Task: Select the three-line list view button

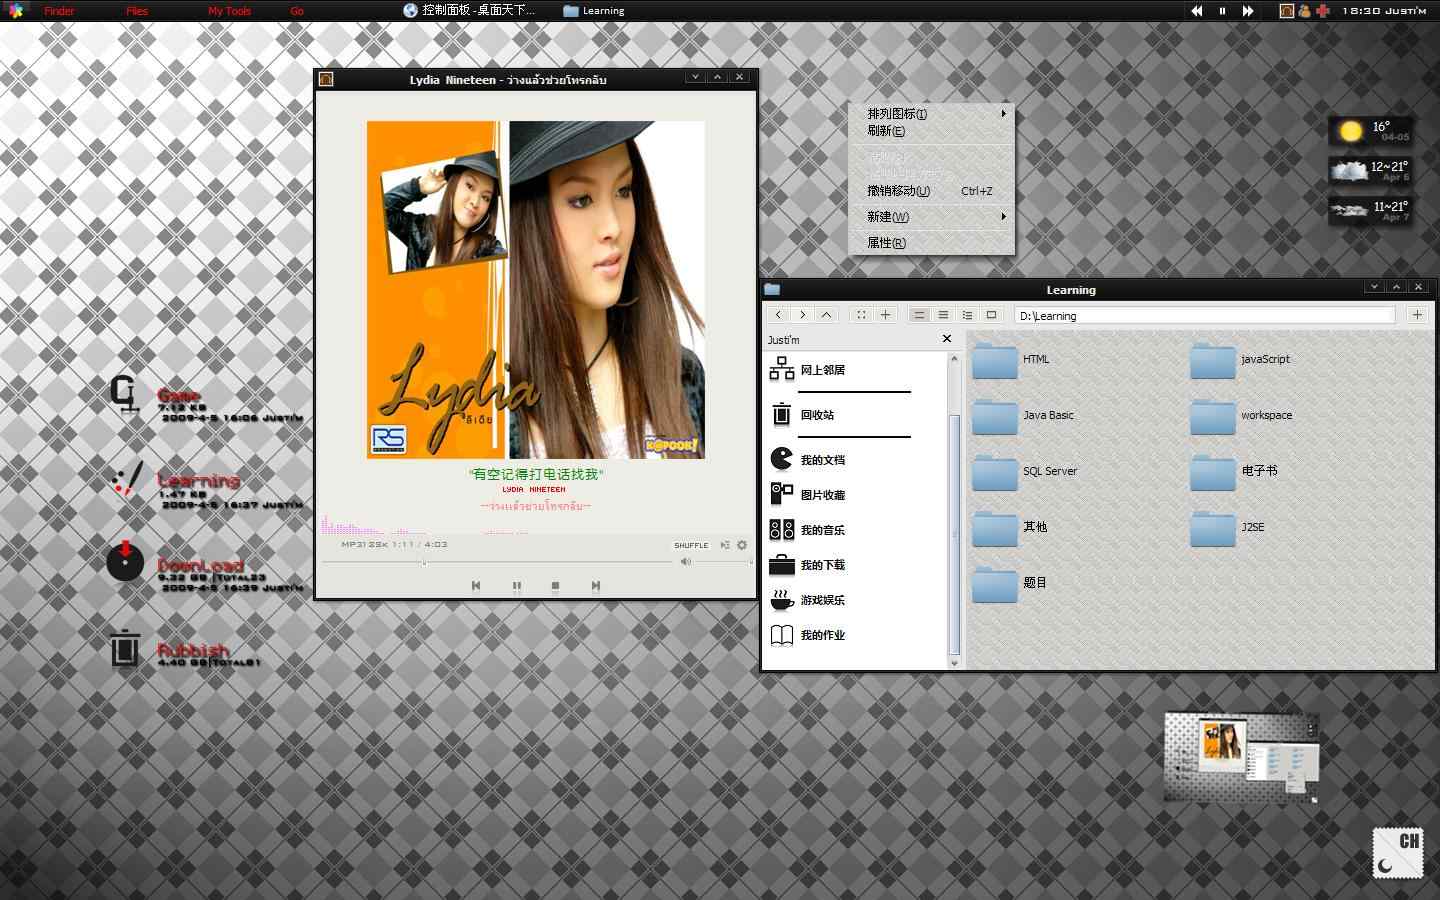Action: pyautogui.click(x=943, y=315)
